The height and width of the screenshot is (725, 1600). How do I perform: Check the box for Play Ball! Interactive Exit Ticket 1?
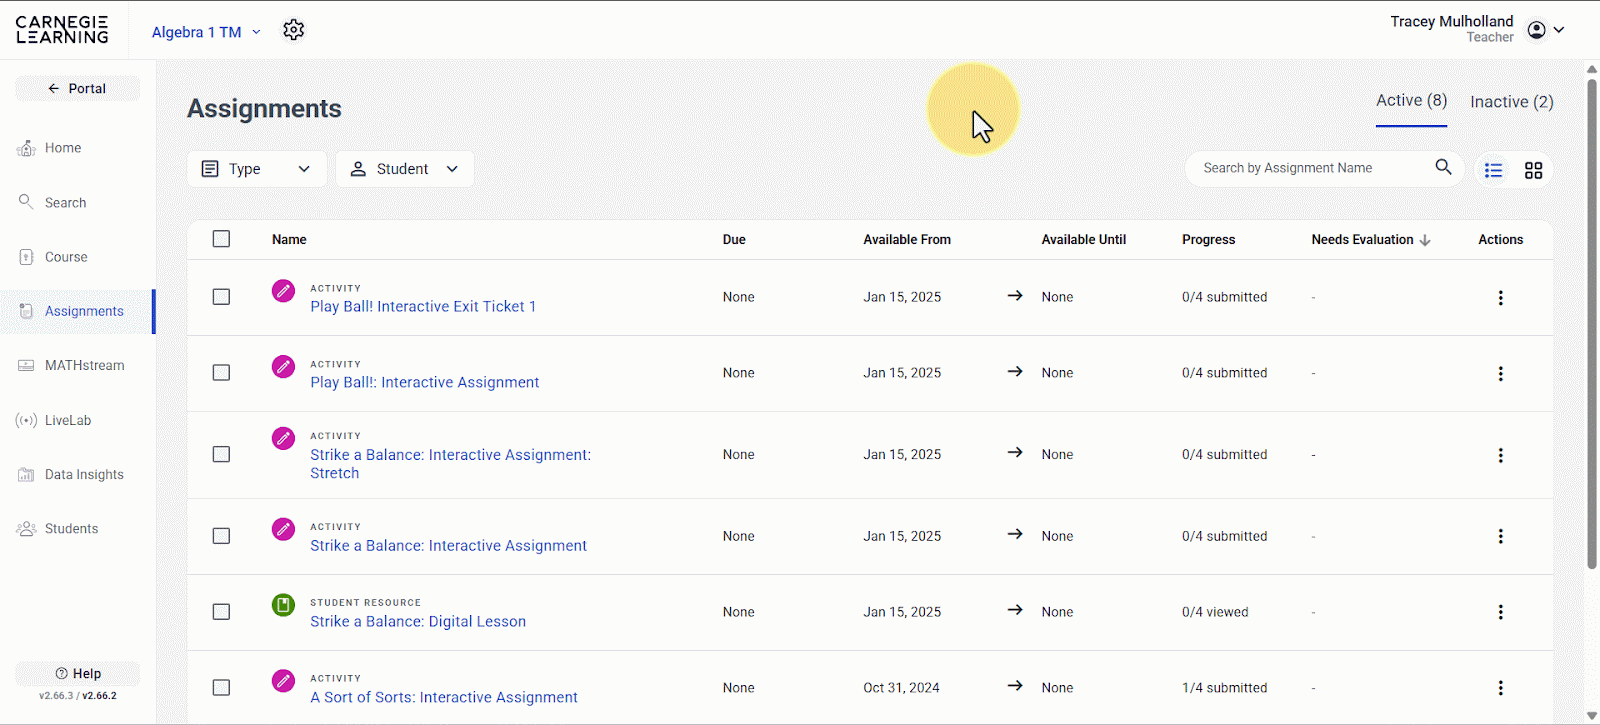221,297
